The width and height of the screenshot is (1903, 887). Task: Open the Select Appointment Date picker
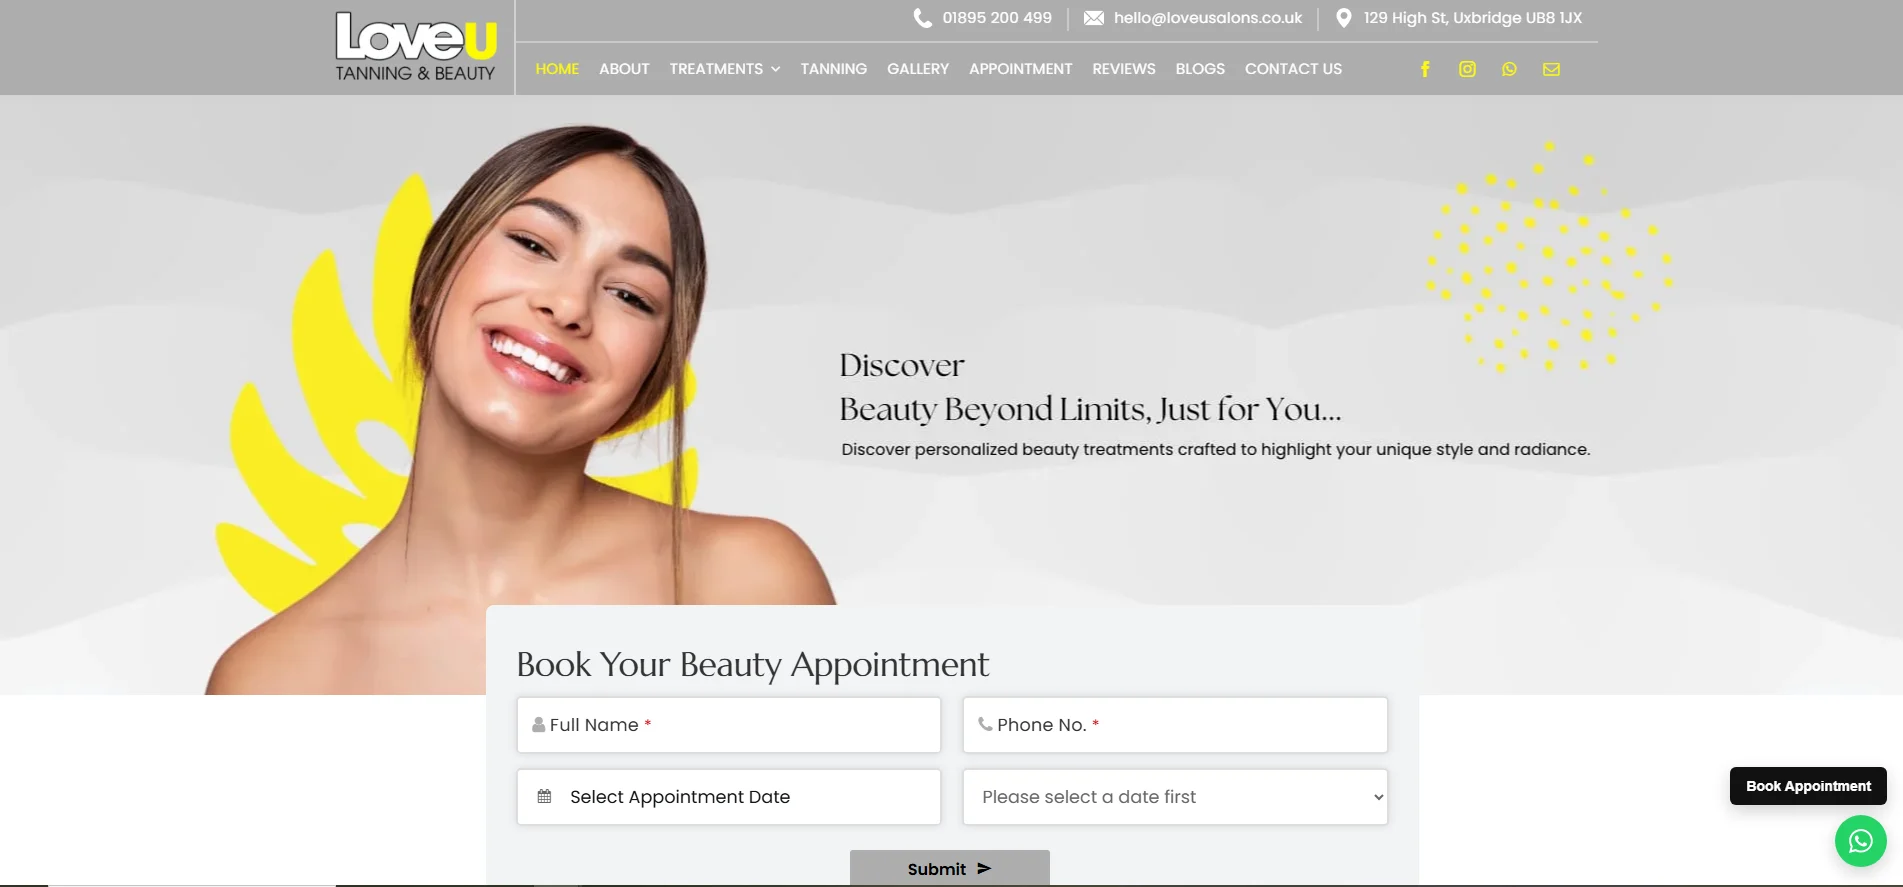pos(729,797)
